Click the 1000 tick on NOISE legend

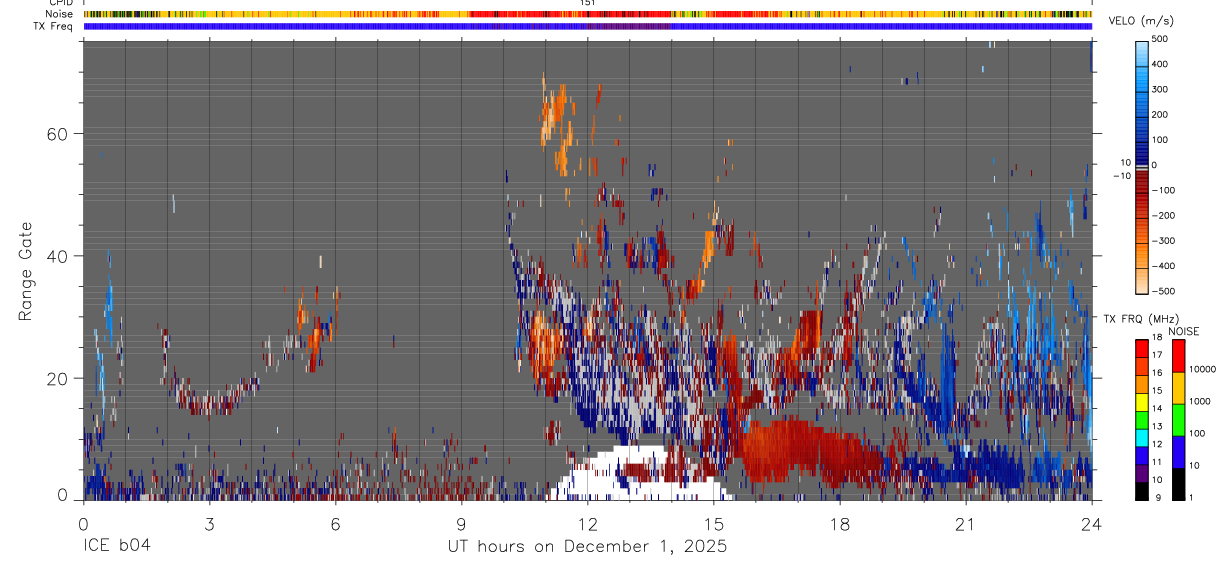click(1200, 401)
